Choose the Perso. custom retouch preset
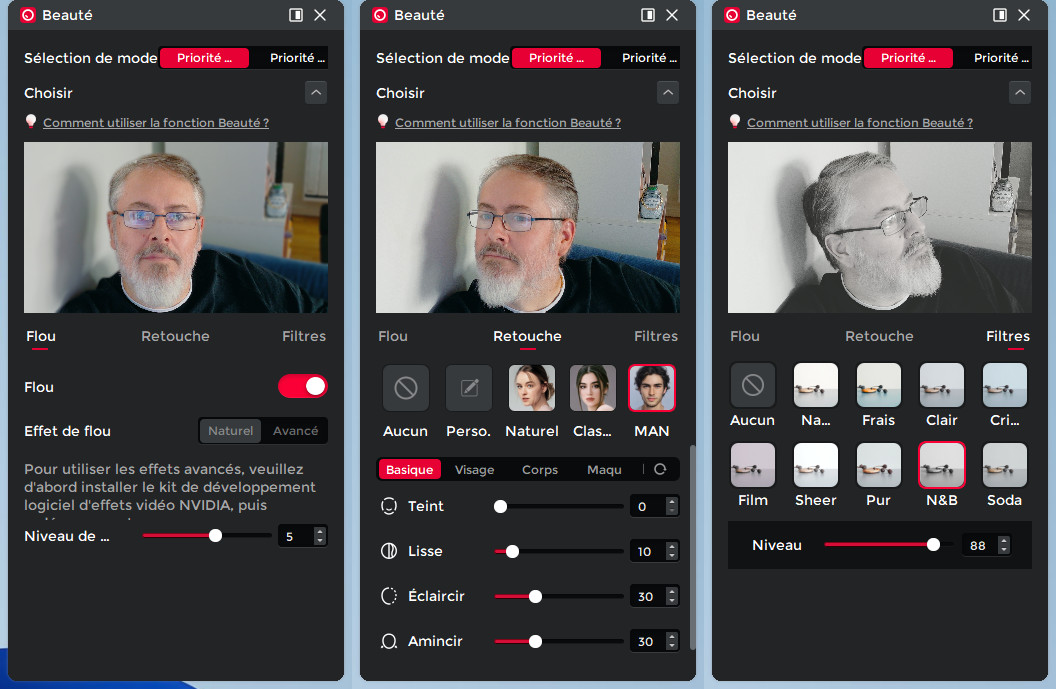1056x689 pixels. [x=468, y=388]
